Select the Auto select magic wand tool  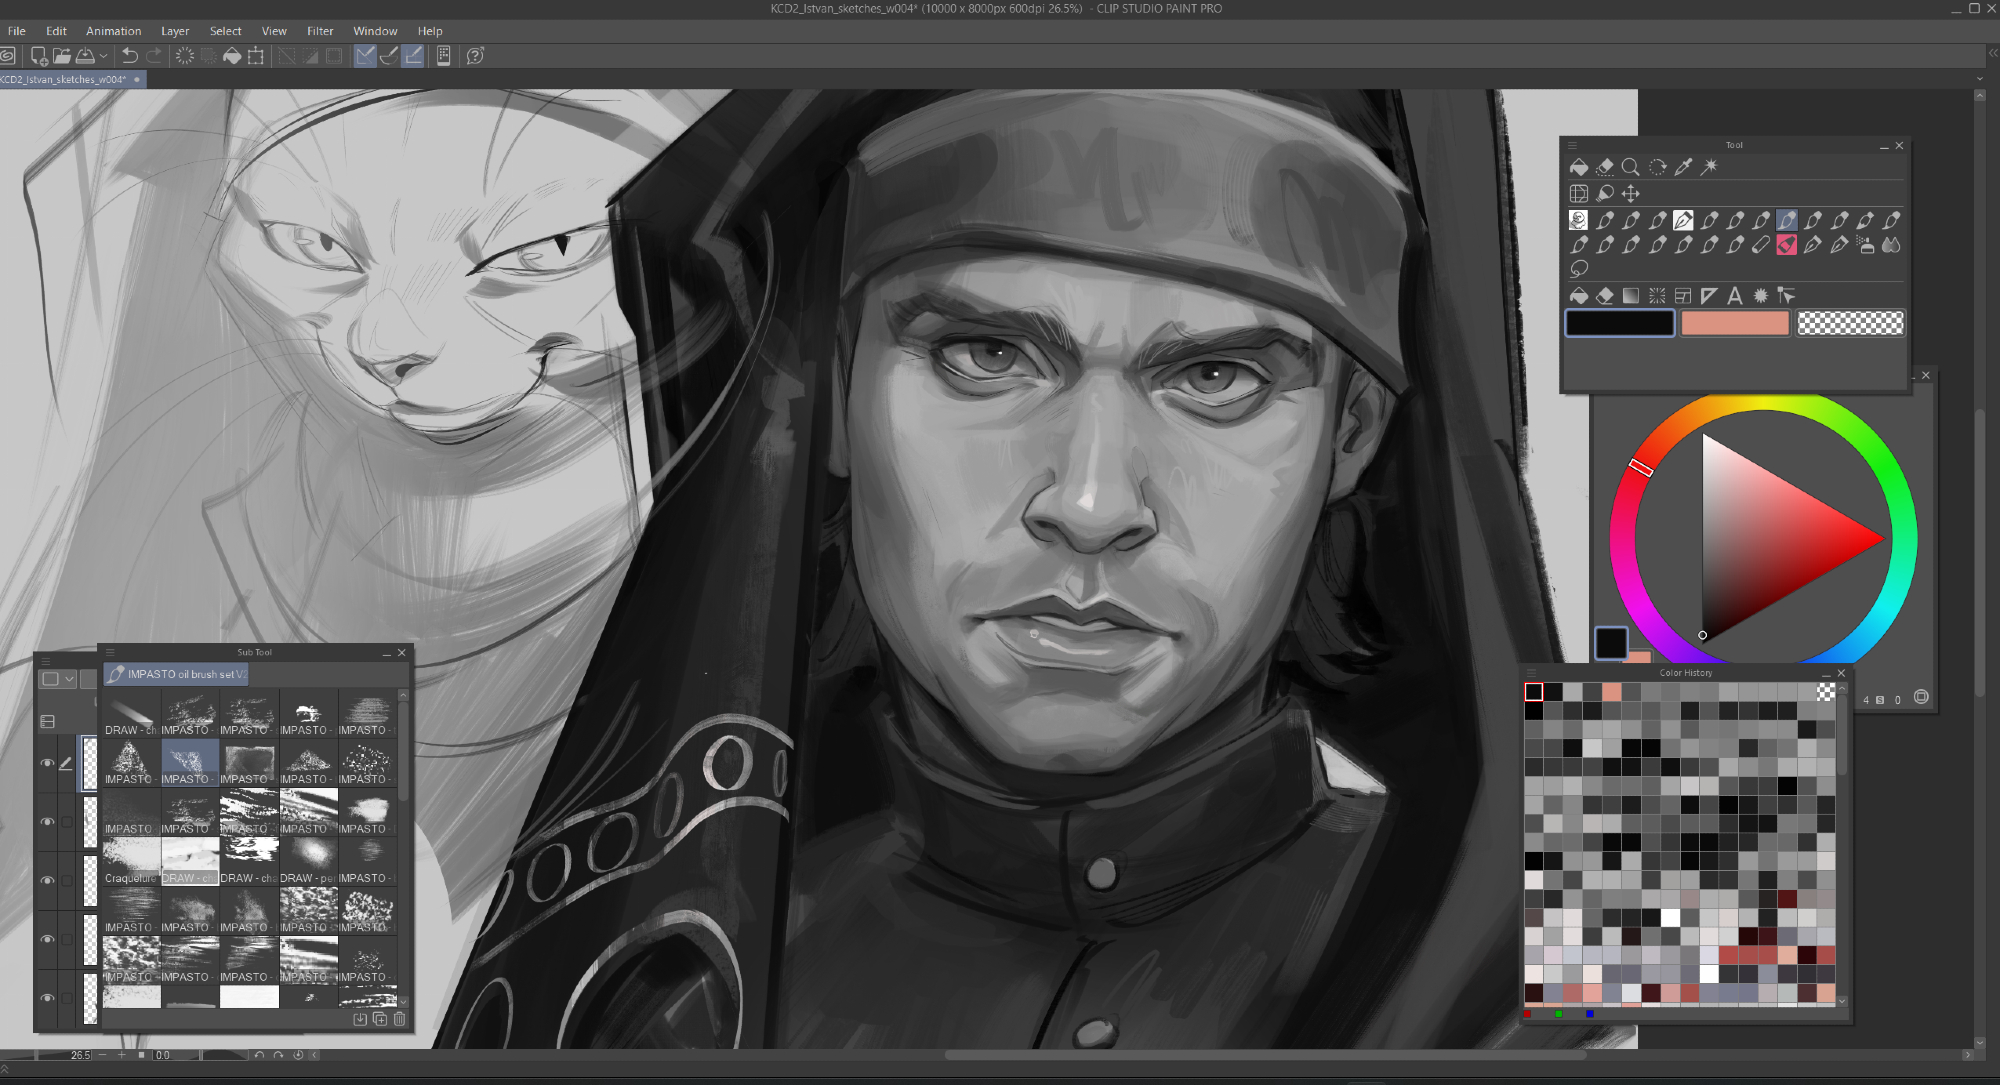(1709, 167)
